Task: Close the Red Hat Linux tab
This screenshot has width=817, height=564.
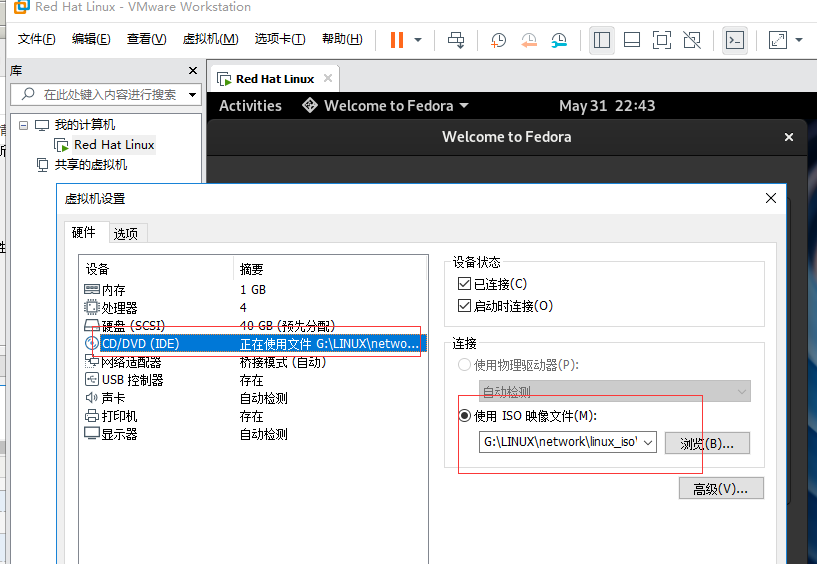Action: click(x=328, y=78)
